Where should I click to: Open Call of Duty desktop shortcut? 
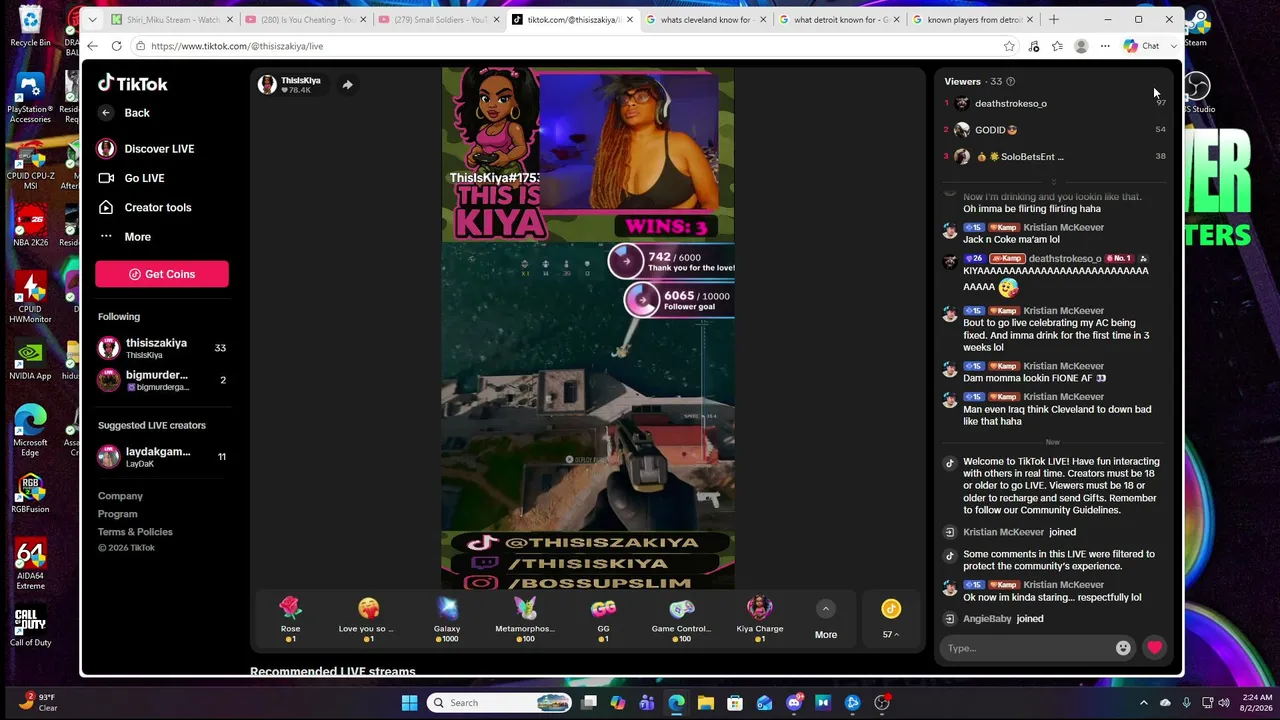pyautogui.click(x=30, y=626)
